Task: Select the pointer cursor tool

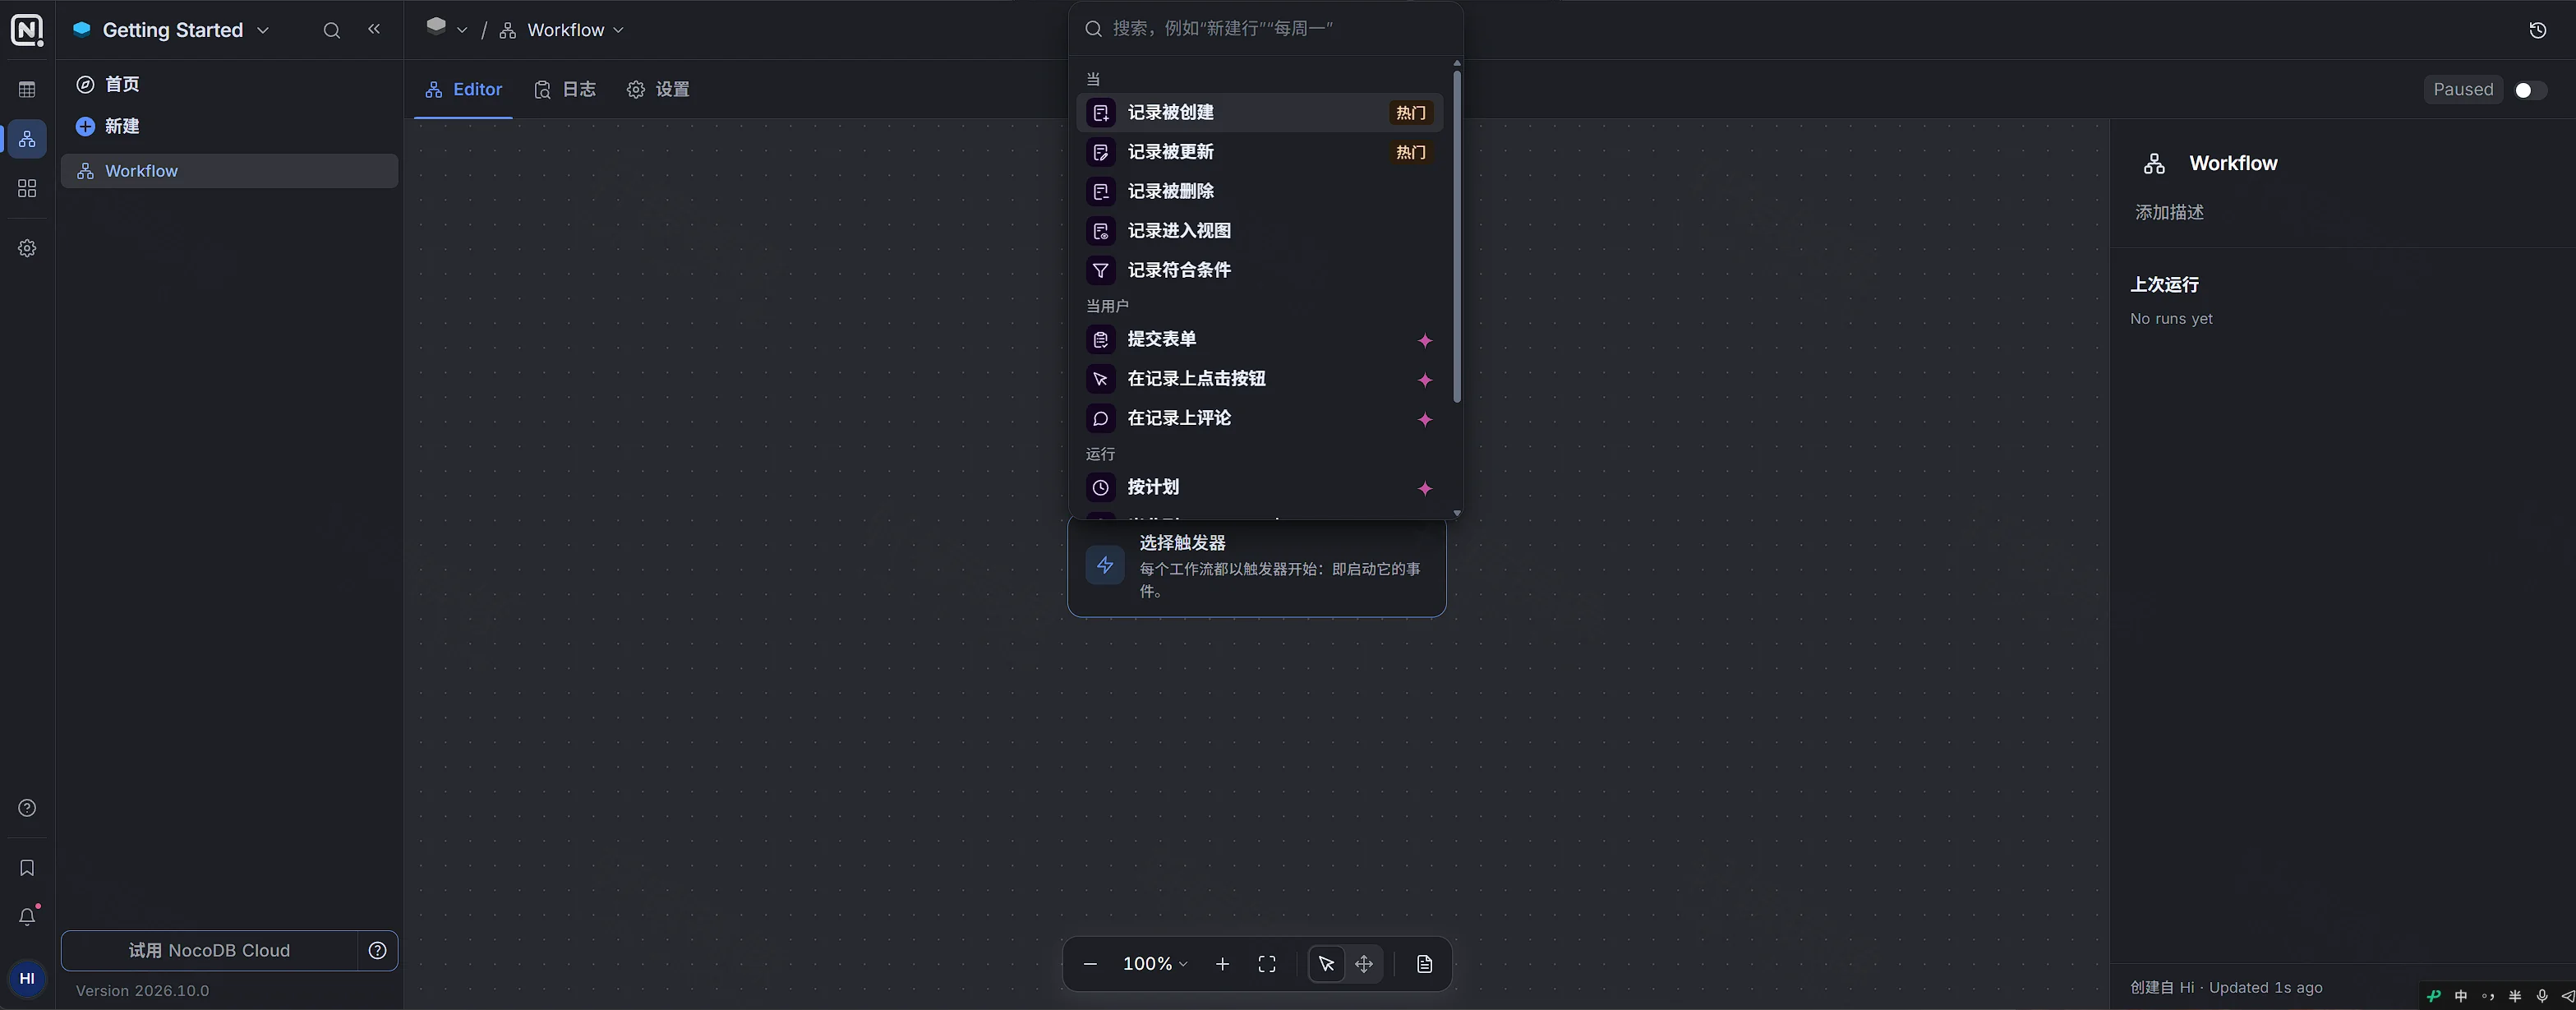Action: click(x=1326, y=964)
